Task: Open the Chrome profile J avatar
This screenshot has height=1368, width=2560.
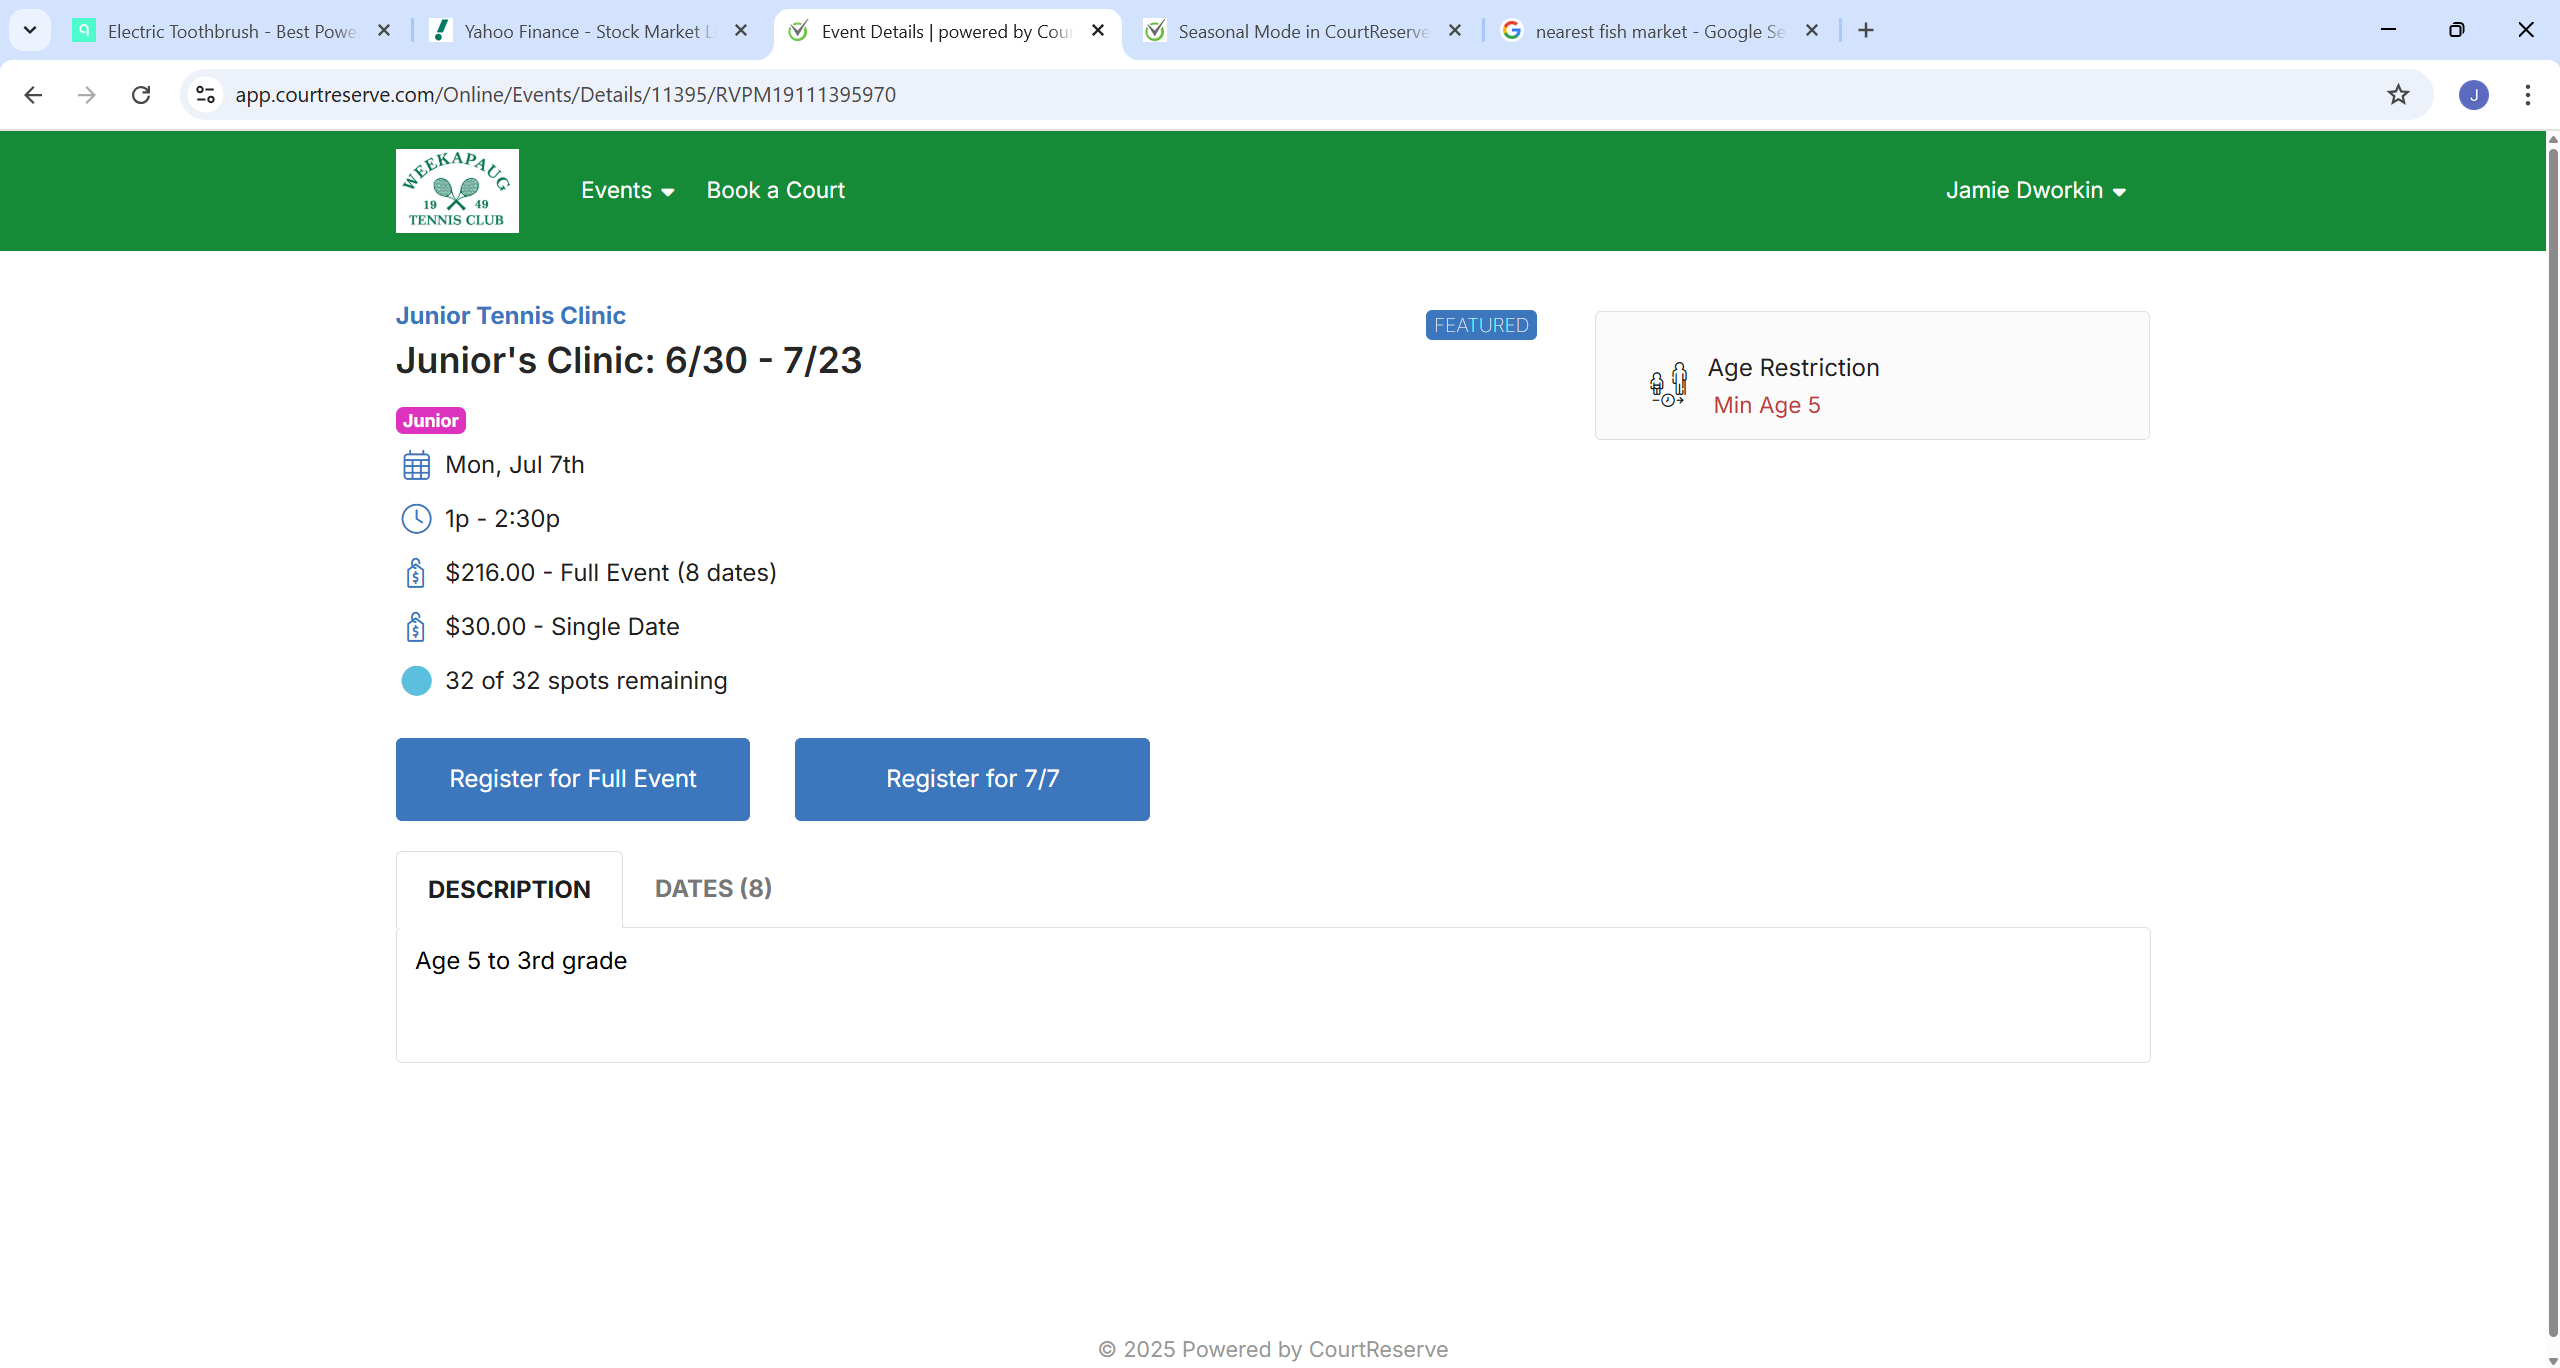Action: [x=2474, y=95]
